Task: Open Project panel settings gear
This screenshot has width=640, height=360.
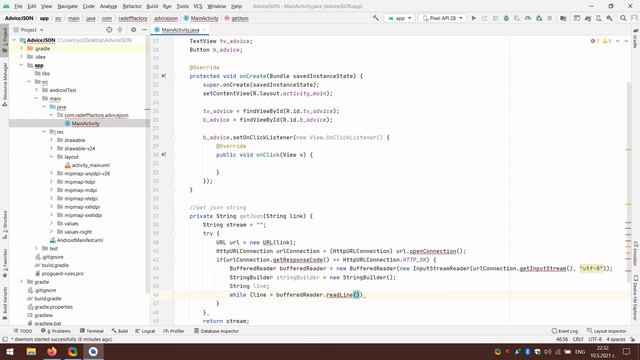Action: point(133,30)
